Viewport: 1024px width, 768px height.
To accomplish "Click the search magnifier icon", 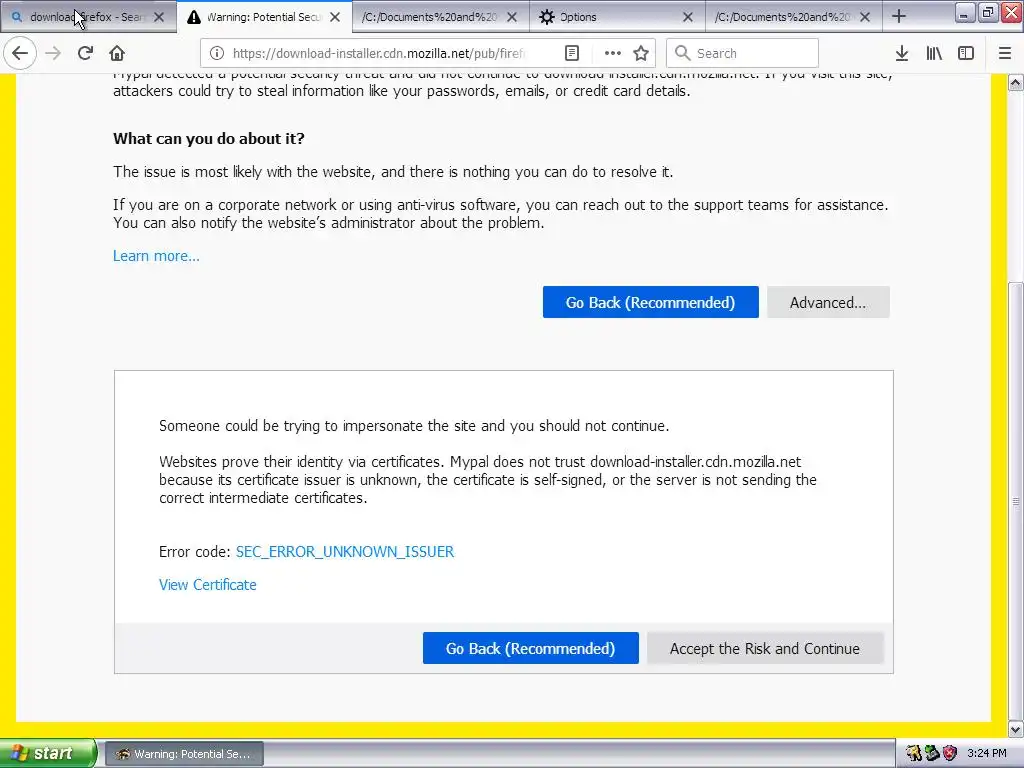I will (682, 53).
